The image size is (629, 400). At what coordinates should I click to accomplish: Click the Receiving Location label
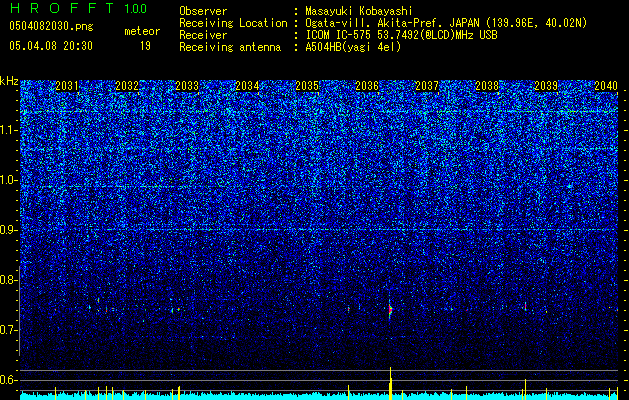(x=233, y=23)
